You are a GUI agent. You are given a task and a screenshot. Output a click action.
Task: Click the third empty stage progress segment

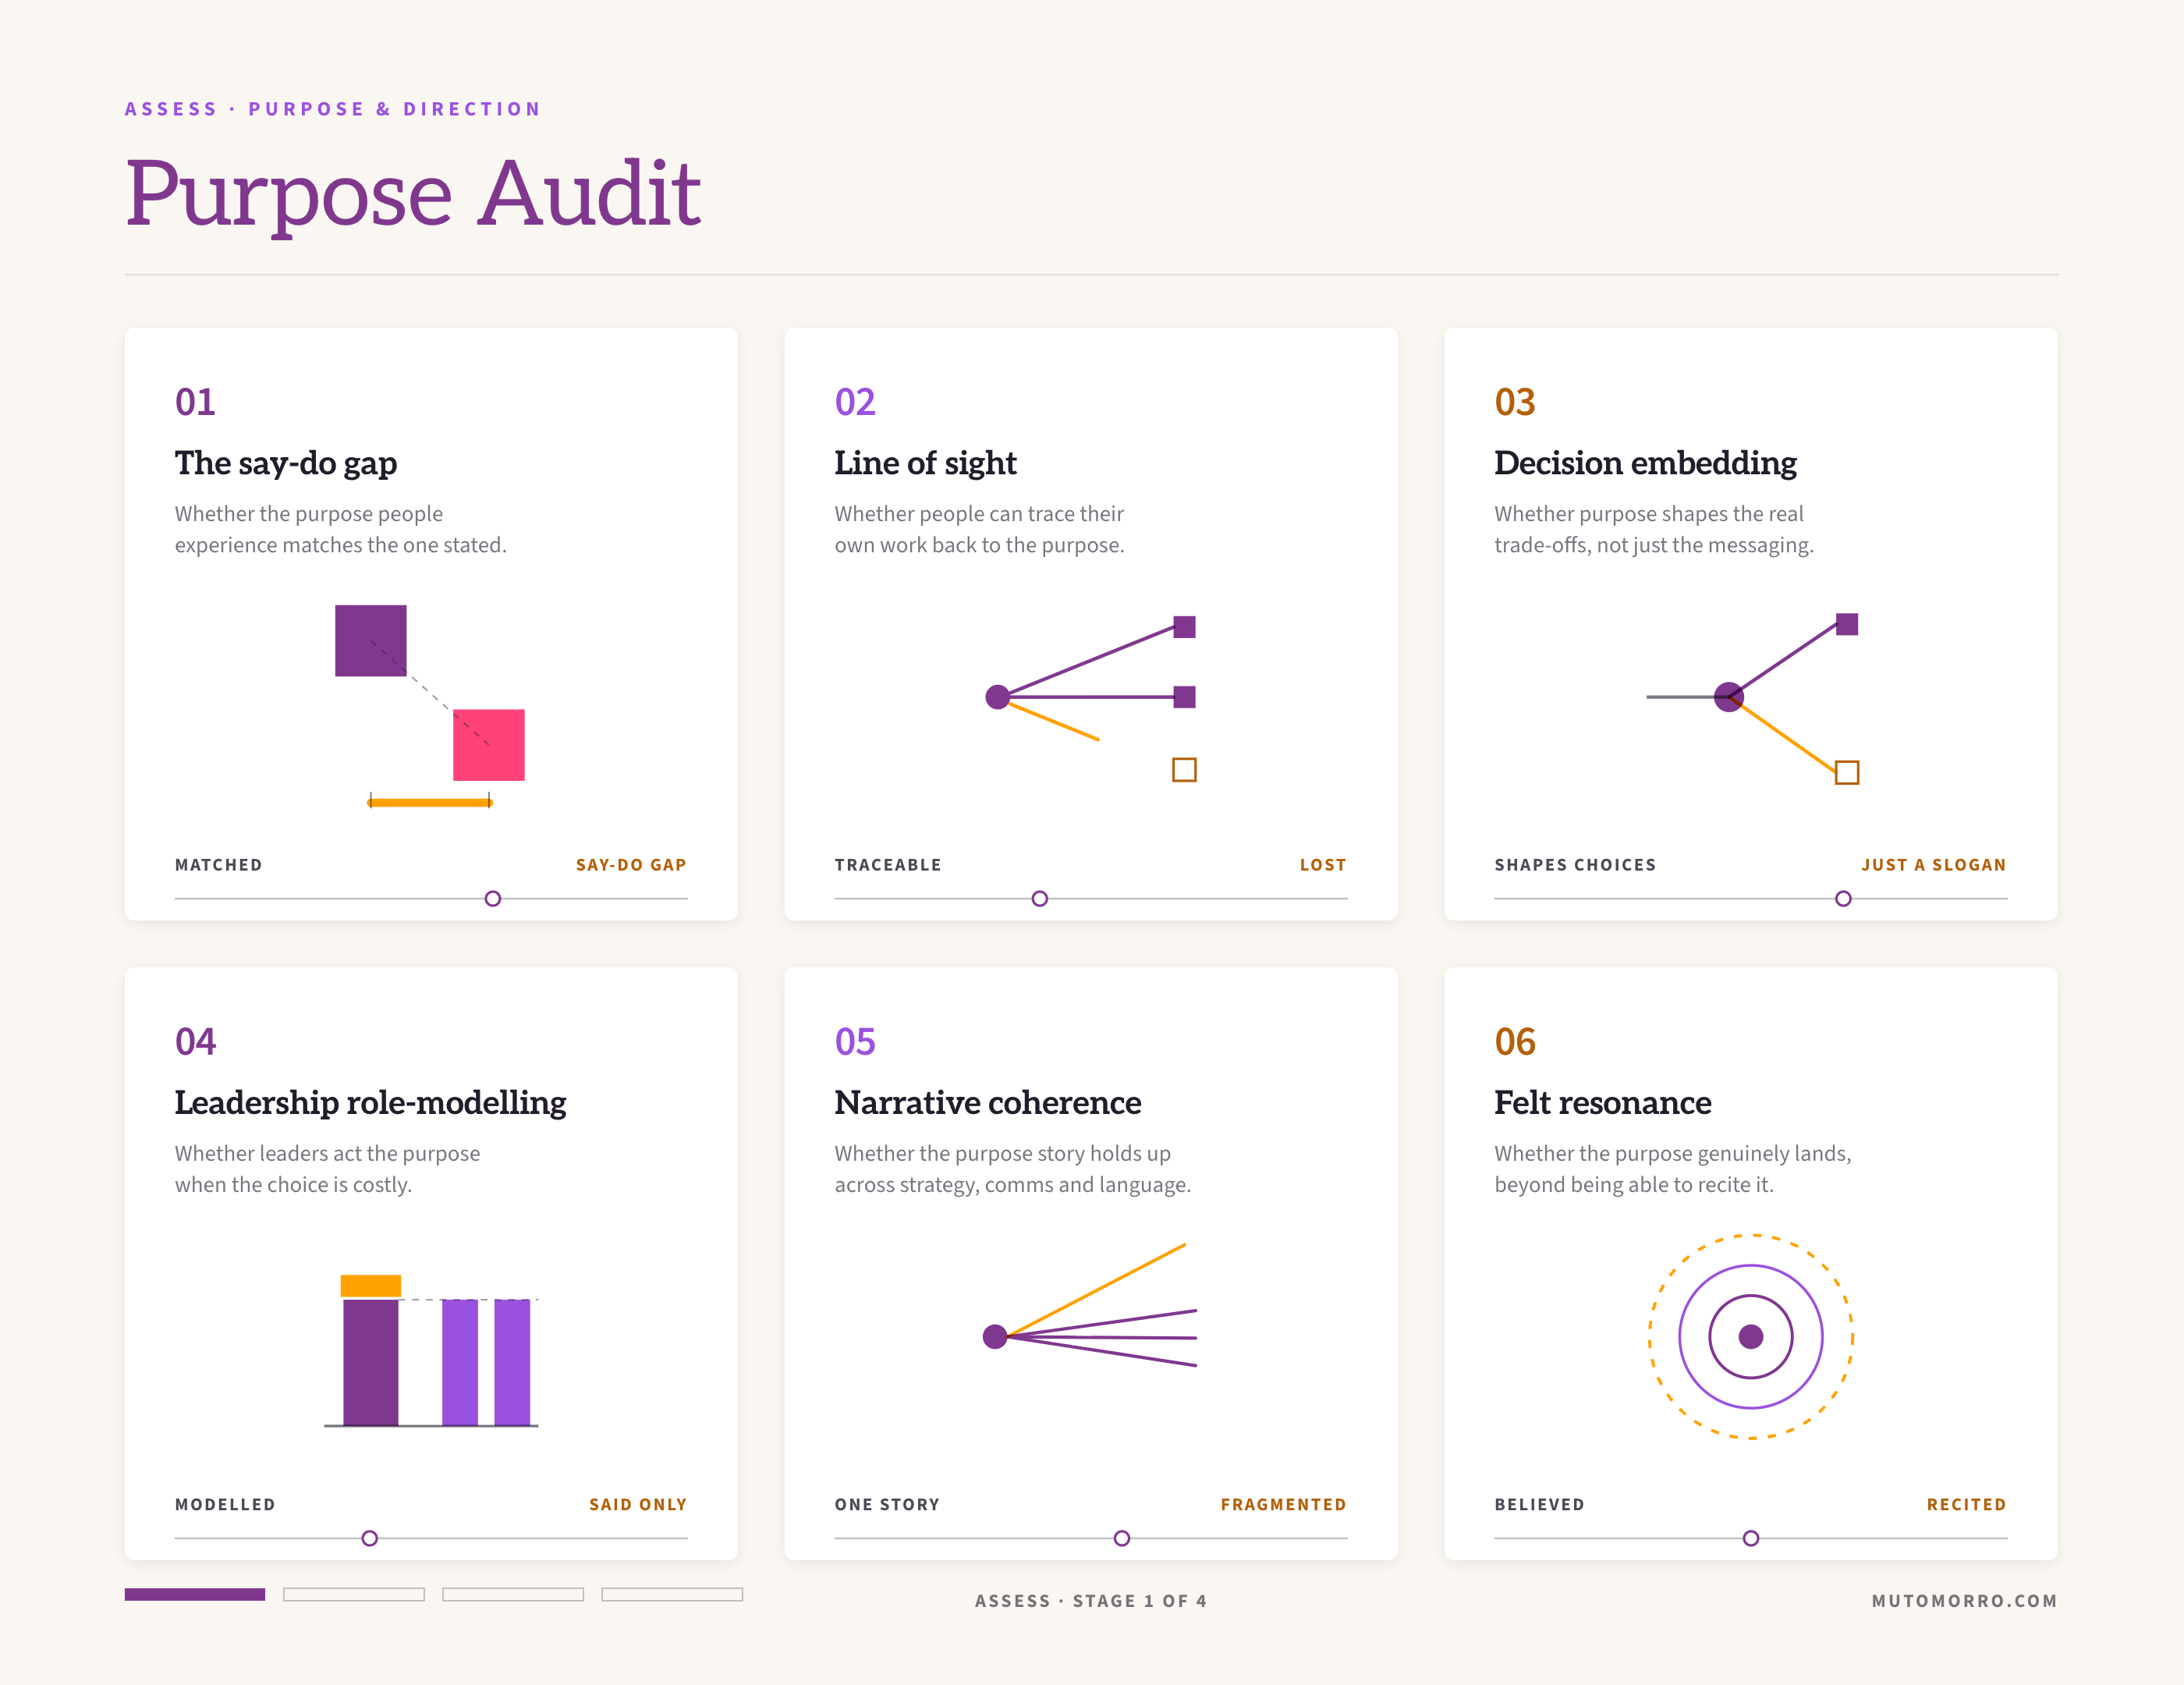pyautogui.click(x=513, y=1594)
